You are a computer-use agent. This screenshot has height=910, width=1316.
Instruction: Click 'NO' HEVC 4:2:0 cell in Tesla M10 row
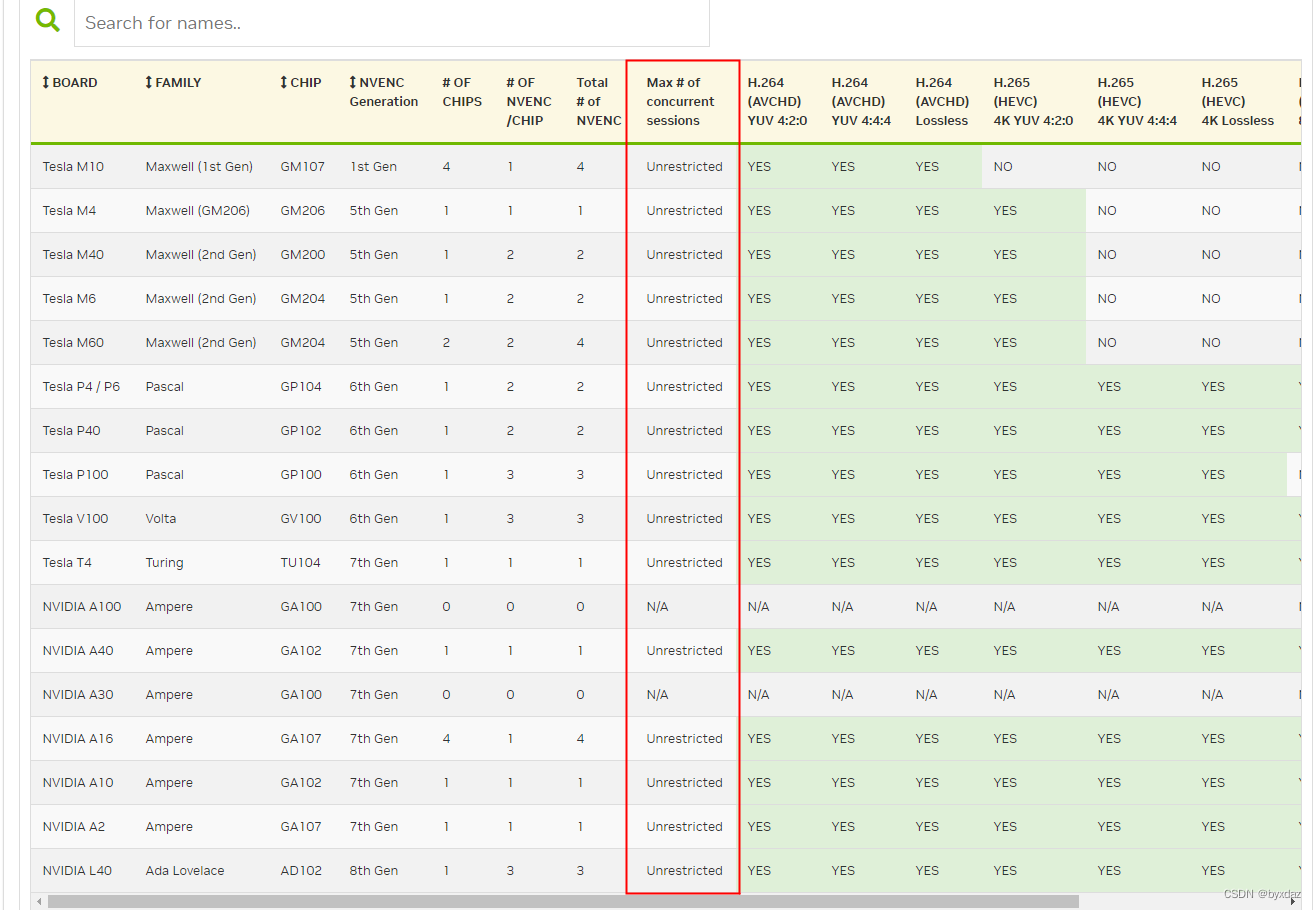[x=1003, y=167]
